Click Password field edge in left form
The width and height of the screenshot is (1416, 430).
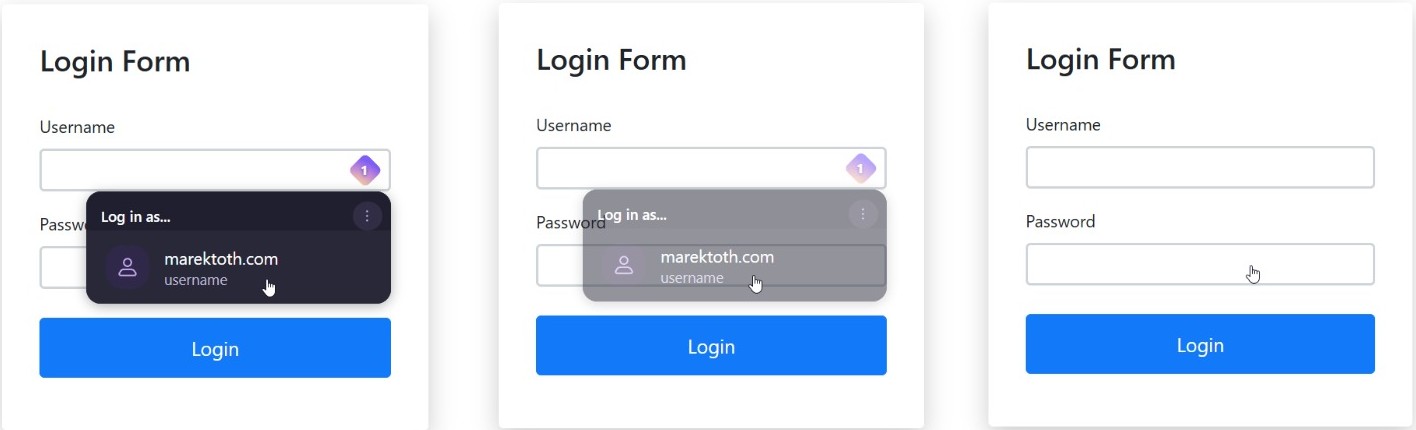click(63, 268)
